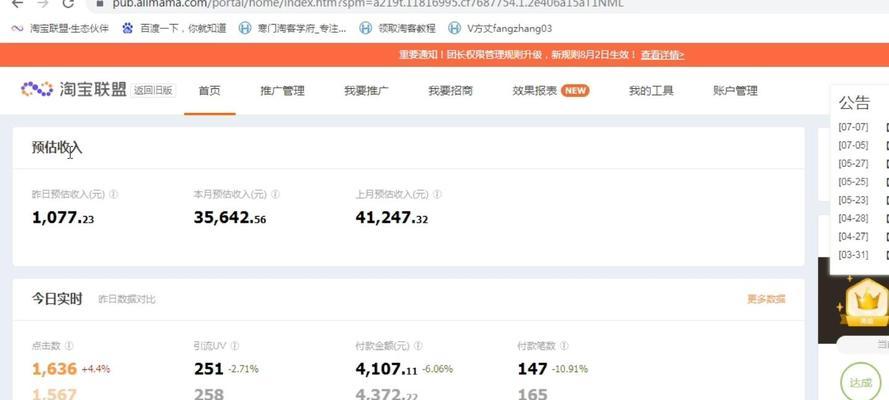Click 查看详情 in orange notice banner
The image size is (889, 400).
[x=662, y=55]
